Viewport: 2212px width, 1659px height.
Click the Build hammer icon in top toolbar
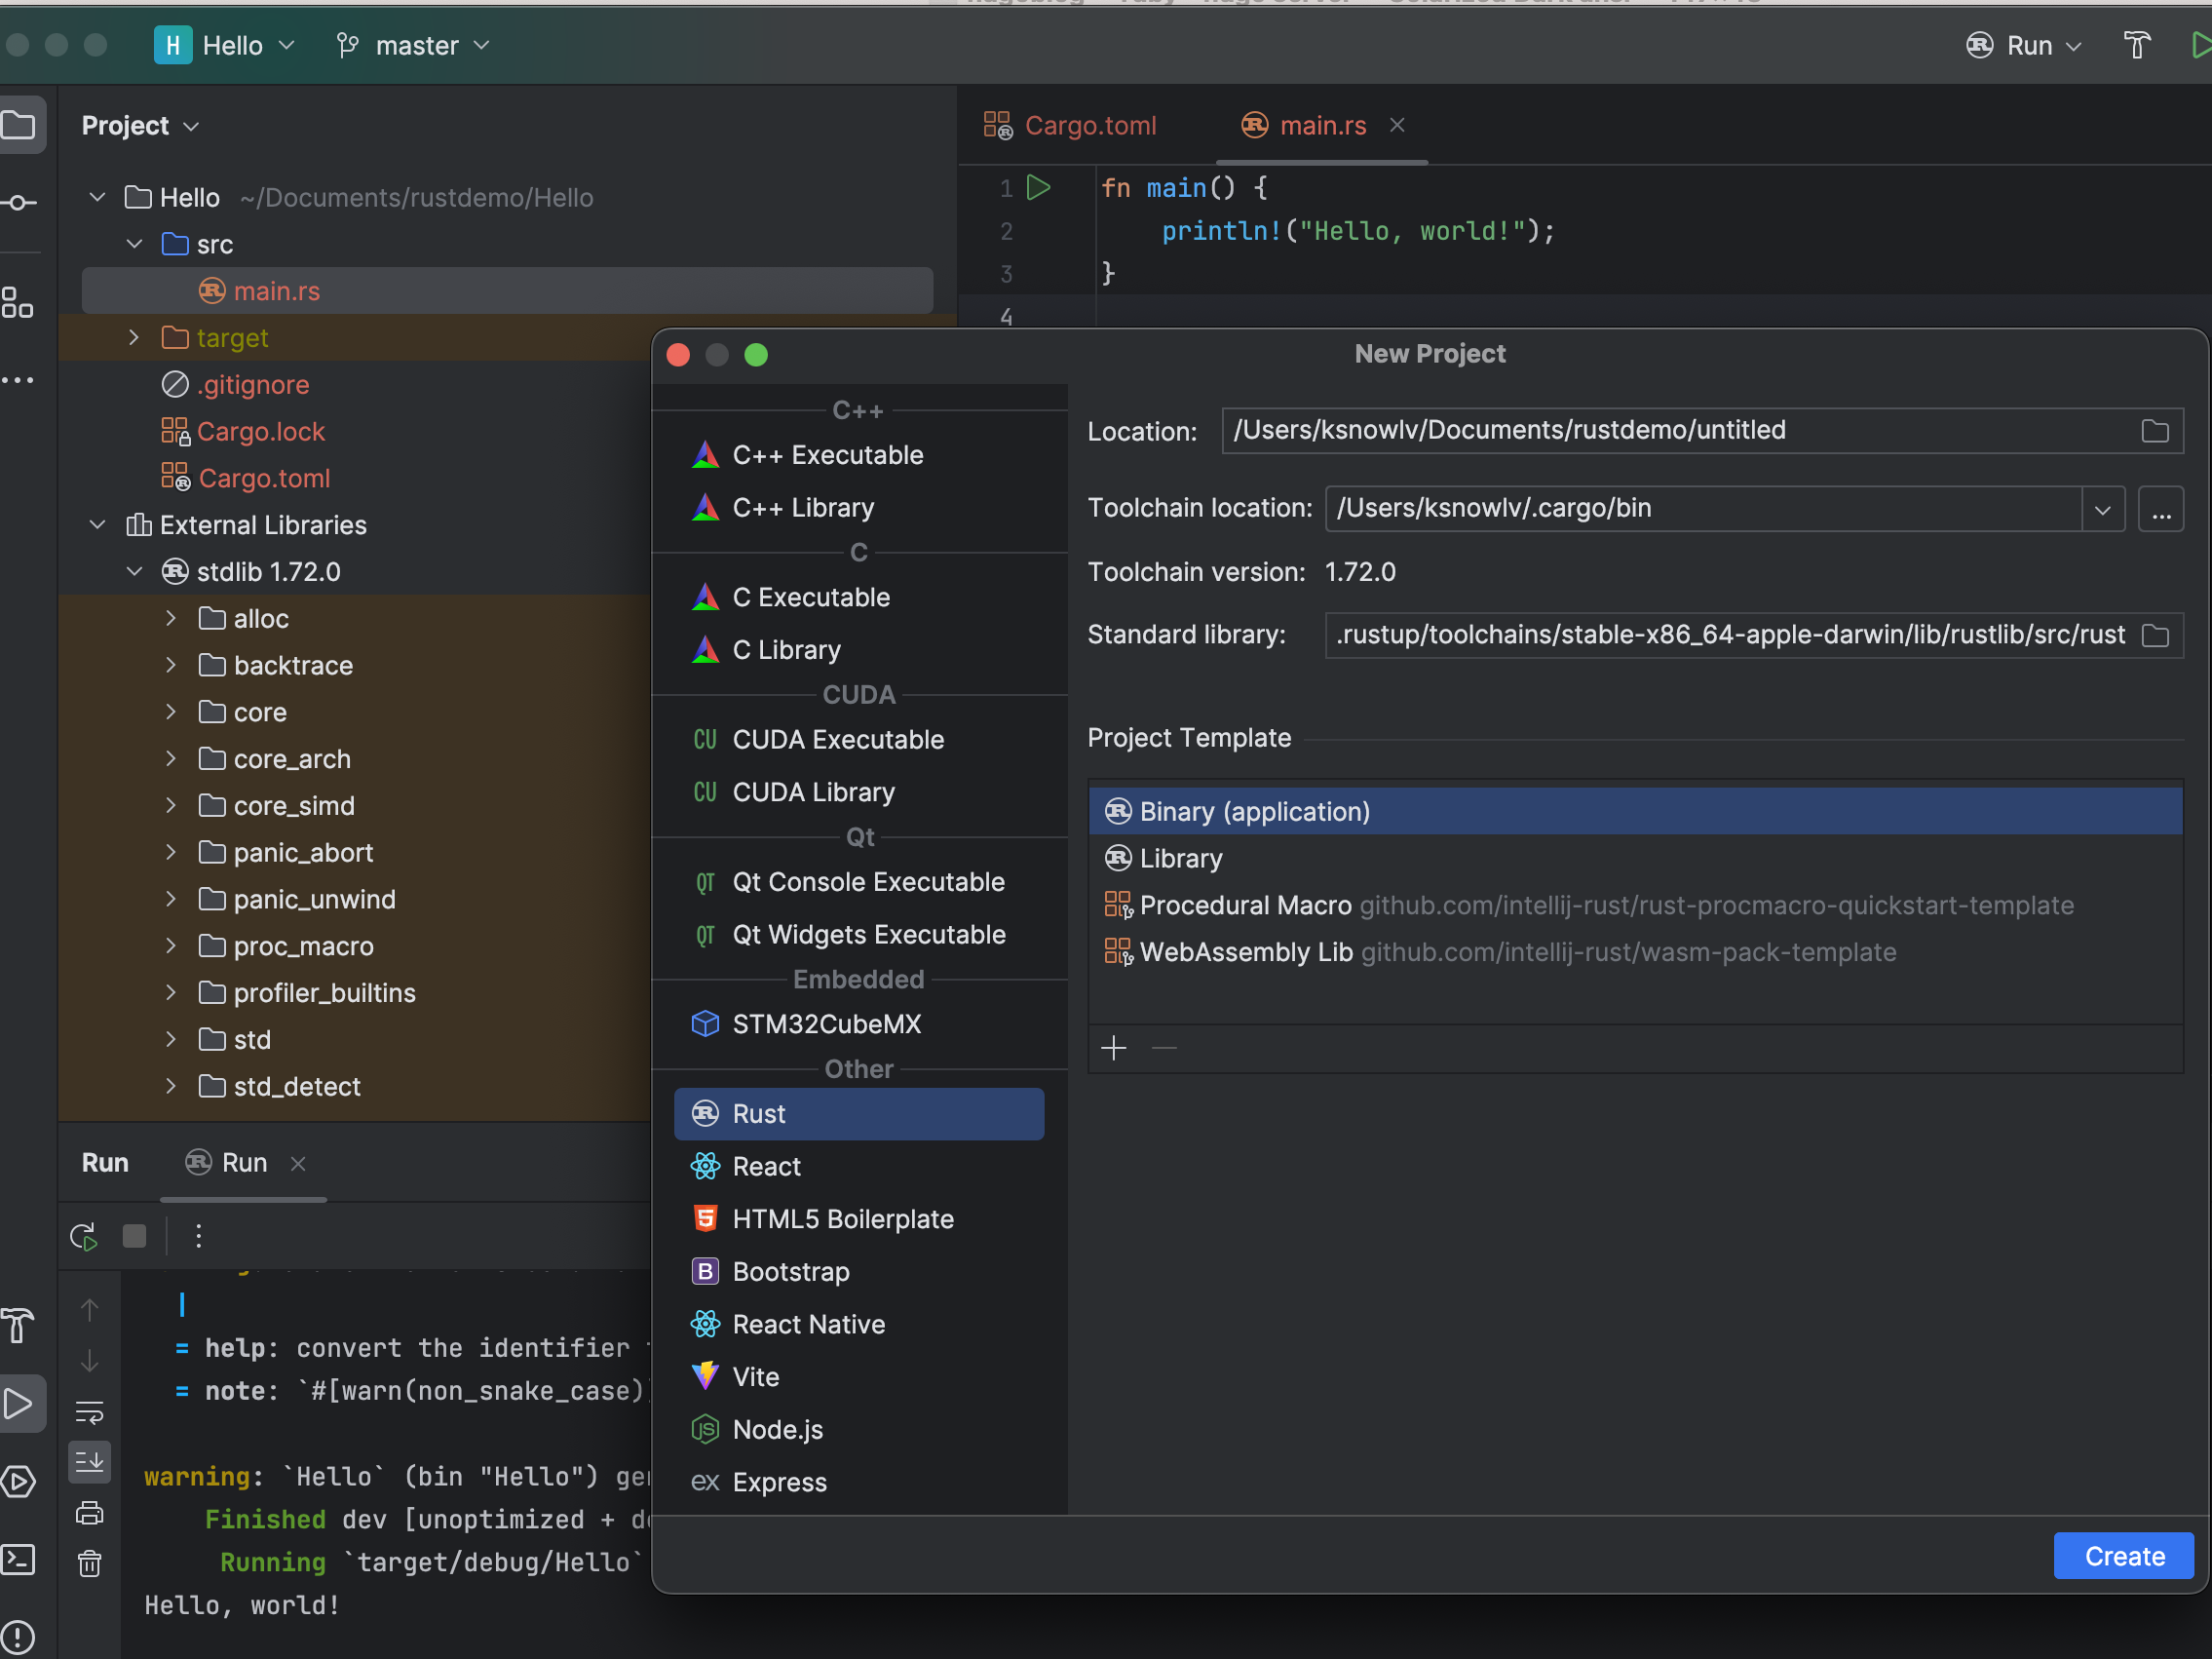click(2137, 46)
